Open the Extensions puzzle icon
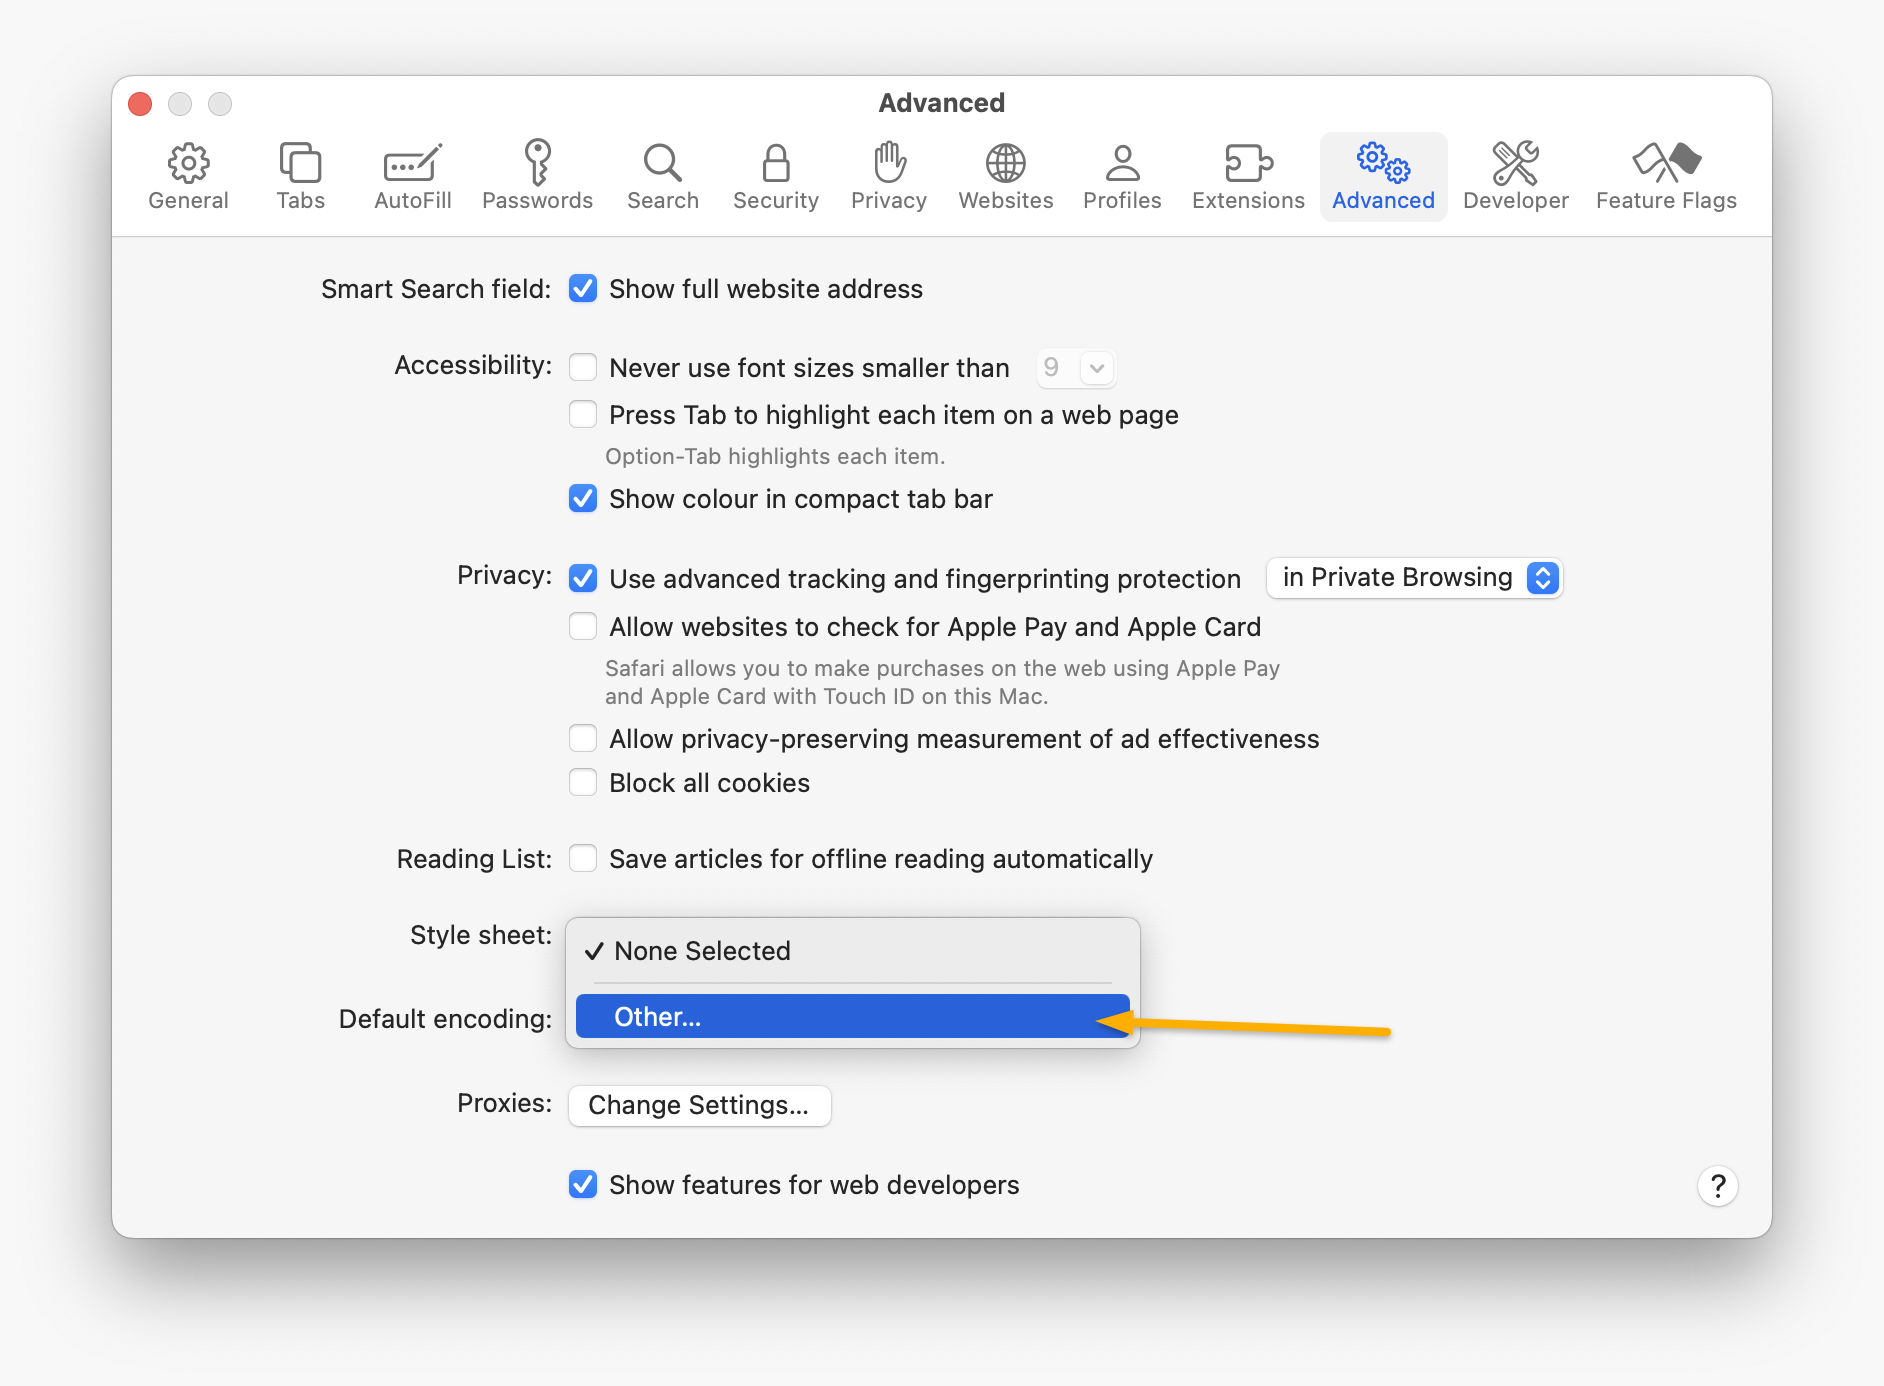The image size is (1884, 1386). click(1248, 163)
